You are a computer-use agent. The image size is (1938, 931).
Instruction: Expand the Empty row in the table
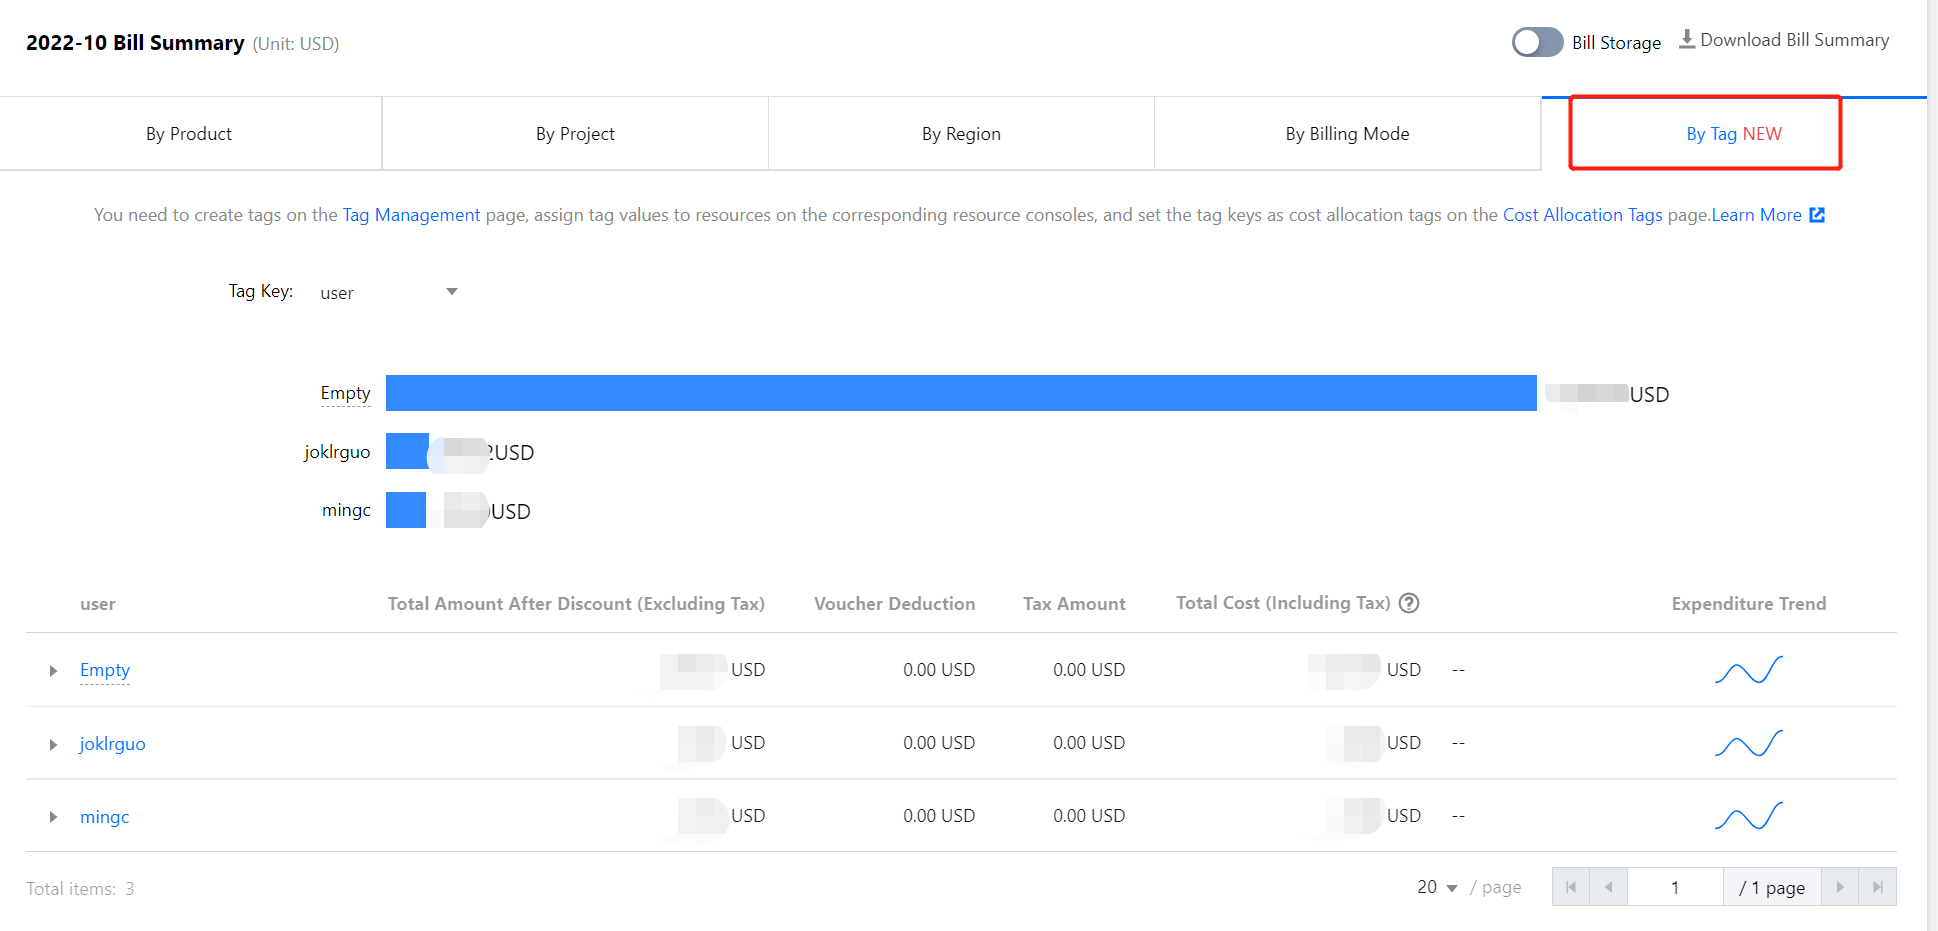click(53, 671)
